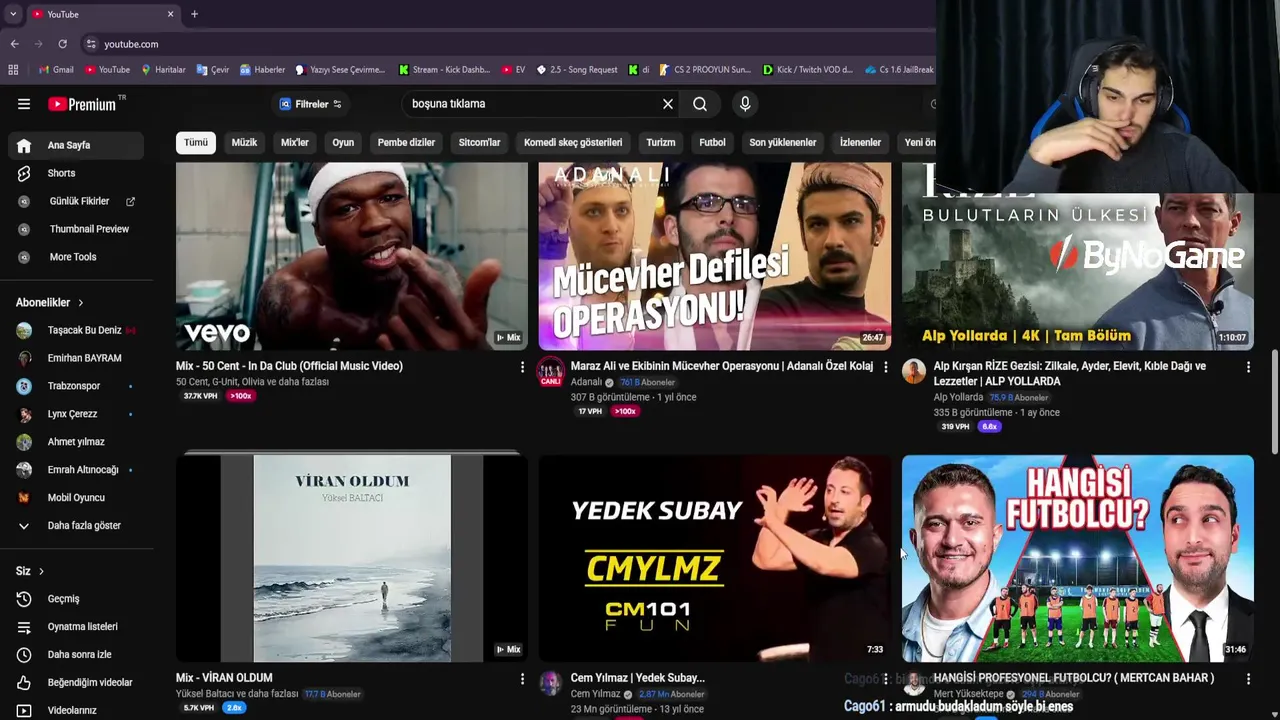Click the page vertical scrollbar
The width and height of the screenshot is (1280, 720).
coord(1274,400)
